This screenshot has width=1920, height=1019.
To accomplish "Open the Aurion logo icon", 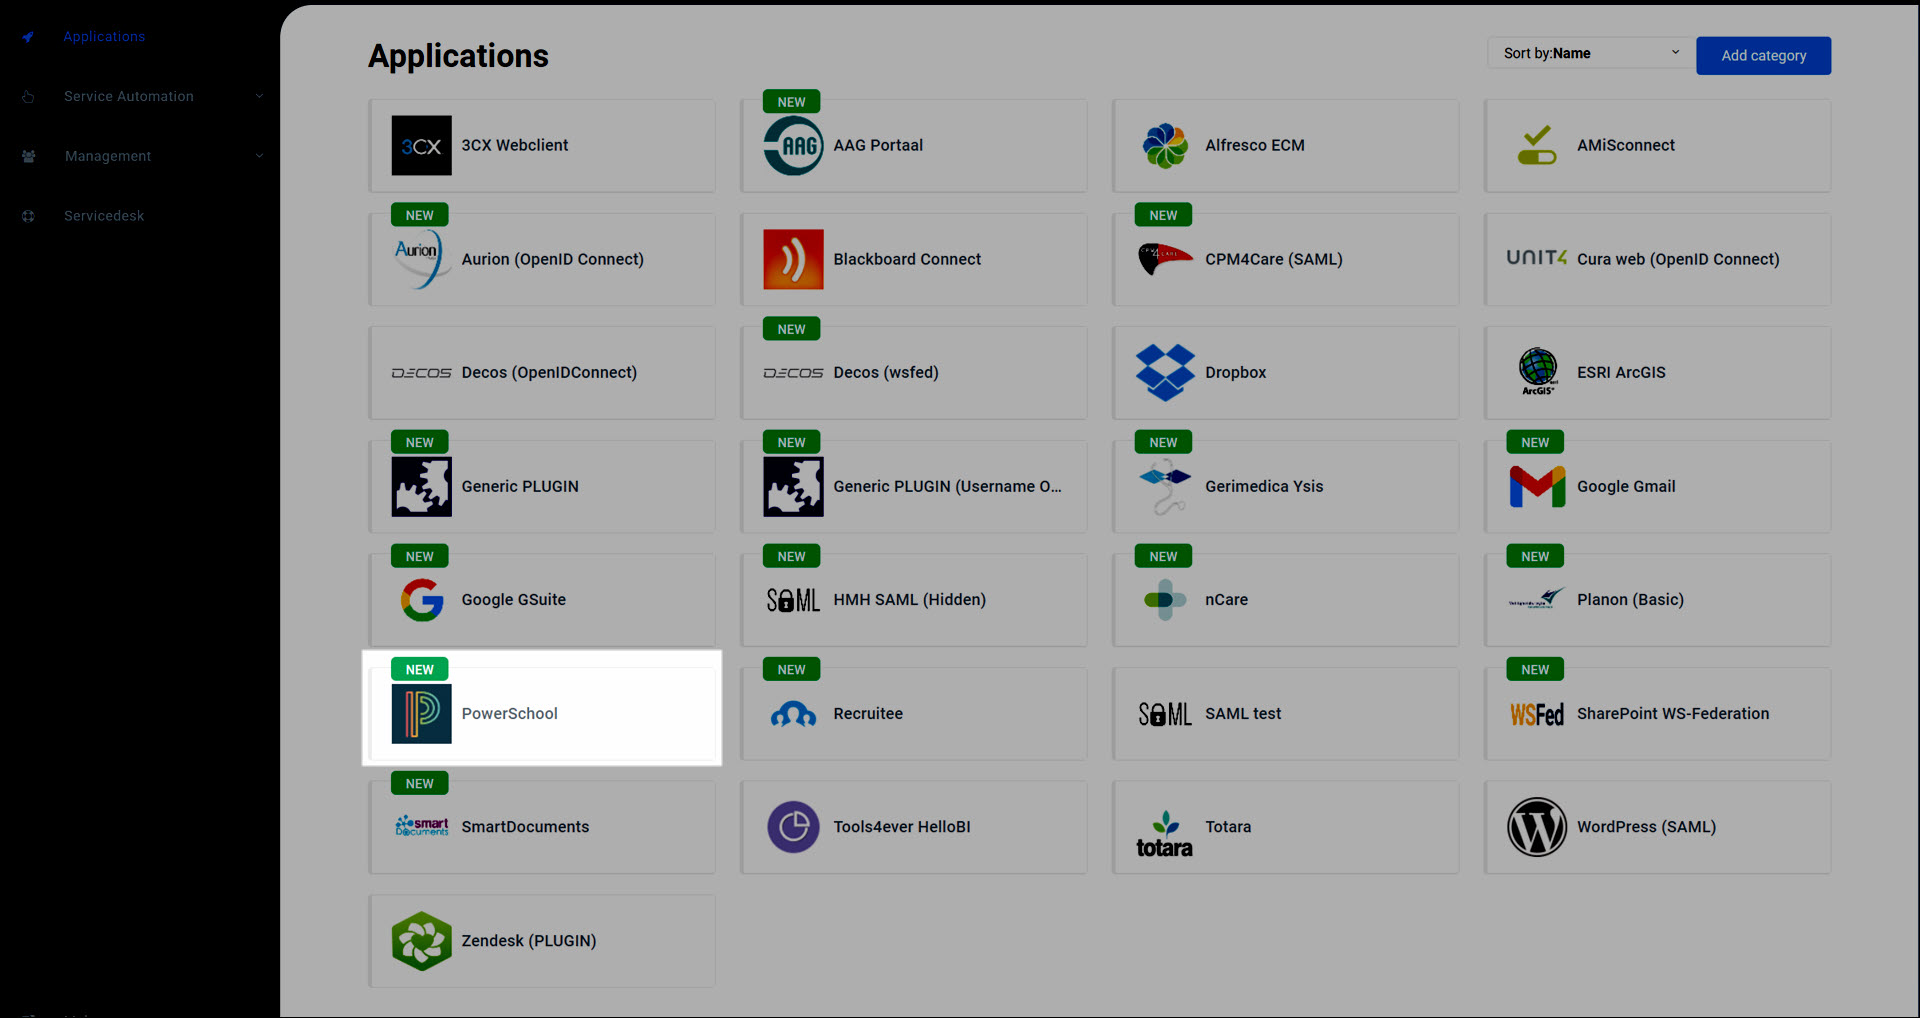I will (x=421, y=259).
